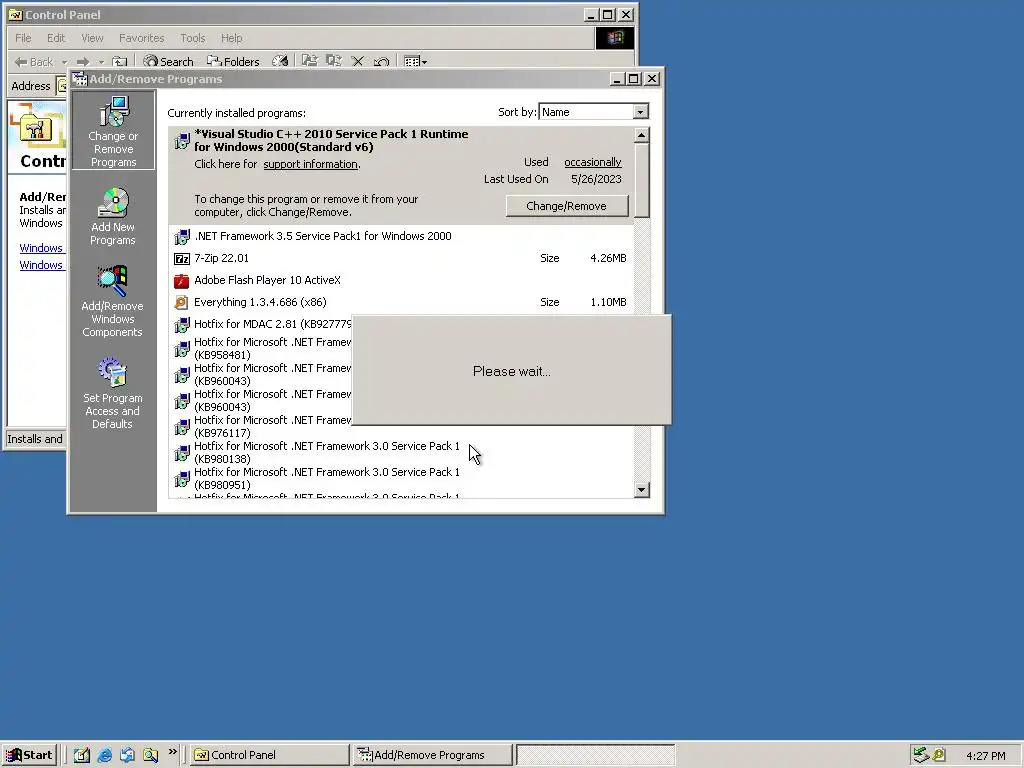Screen dimensions: 1024x768
Task: Click the Change/Remove button
Action: point(567,206)
